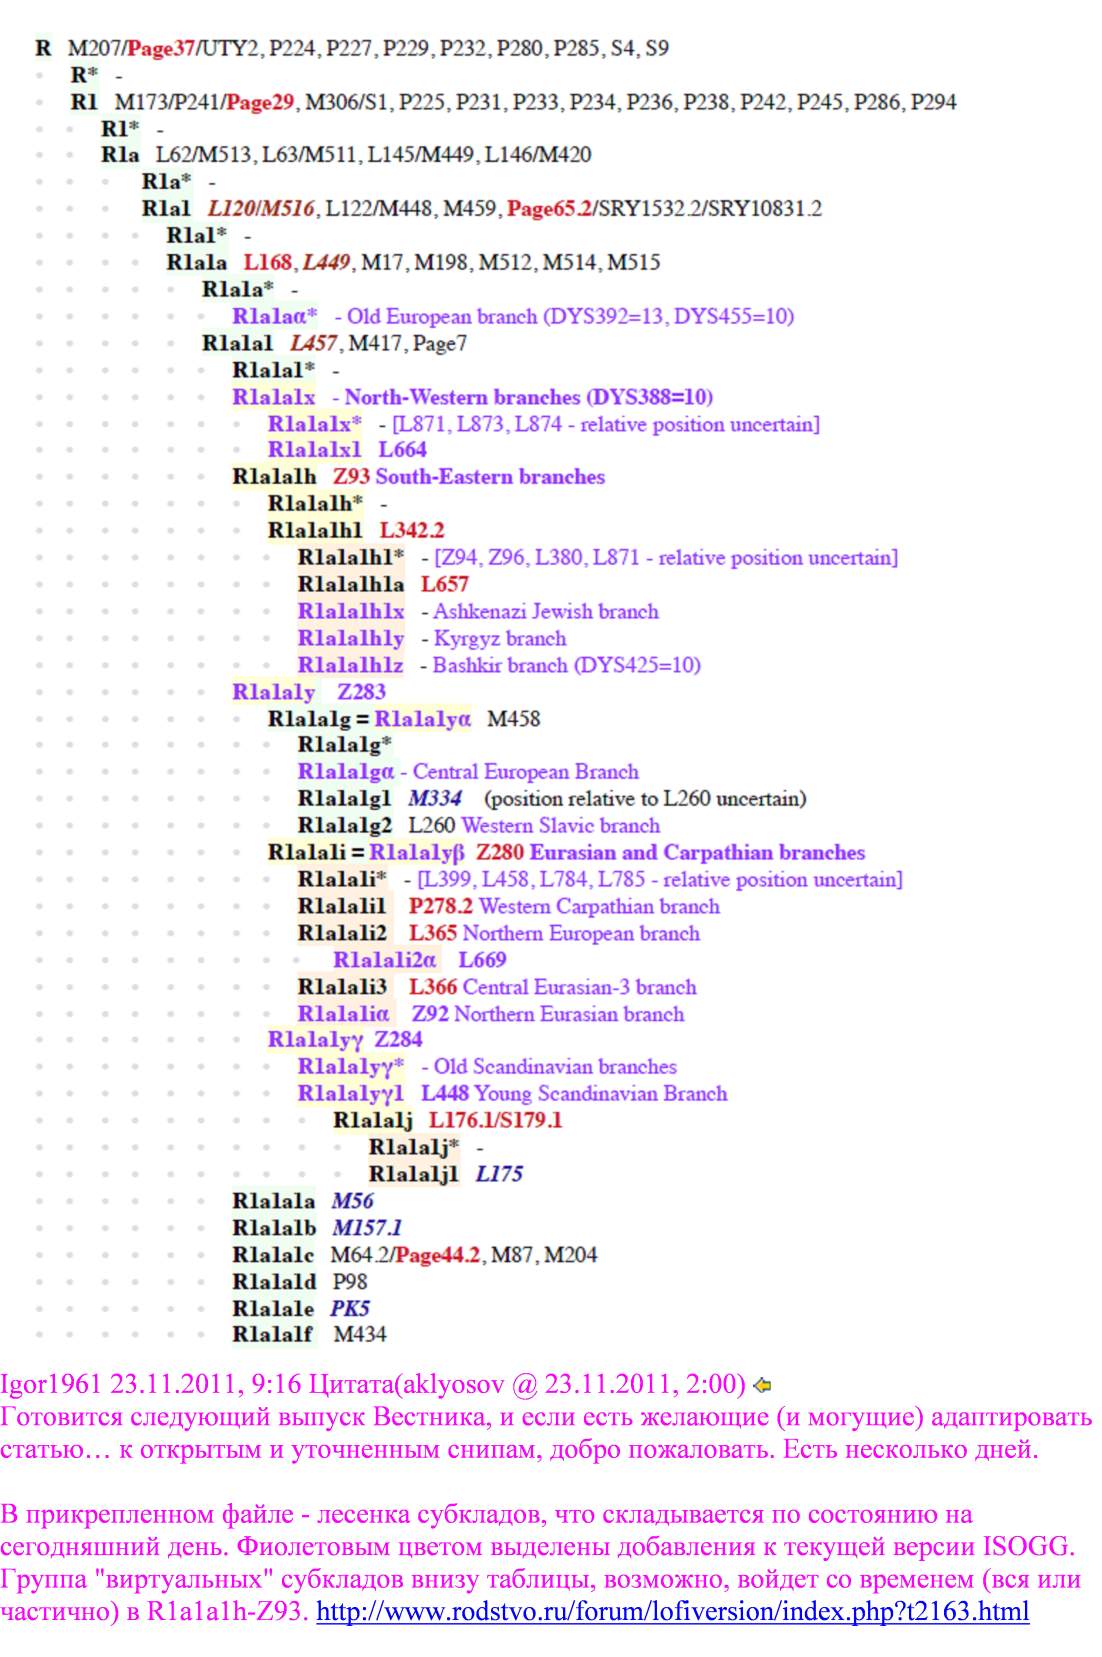The width and height of the screenshot is (1102, 1657).
Task: Click the Z280 Eurasian and Carpathian branches entry
Action: [x=670, y=853]
